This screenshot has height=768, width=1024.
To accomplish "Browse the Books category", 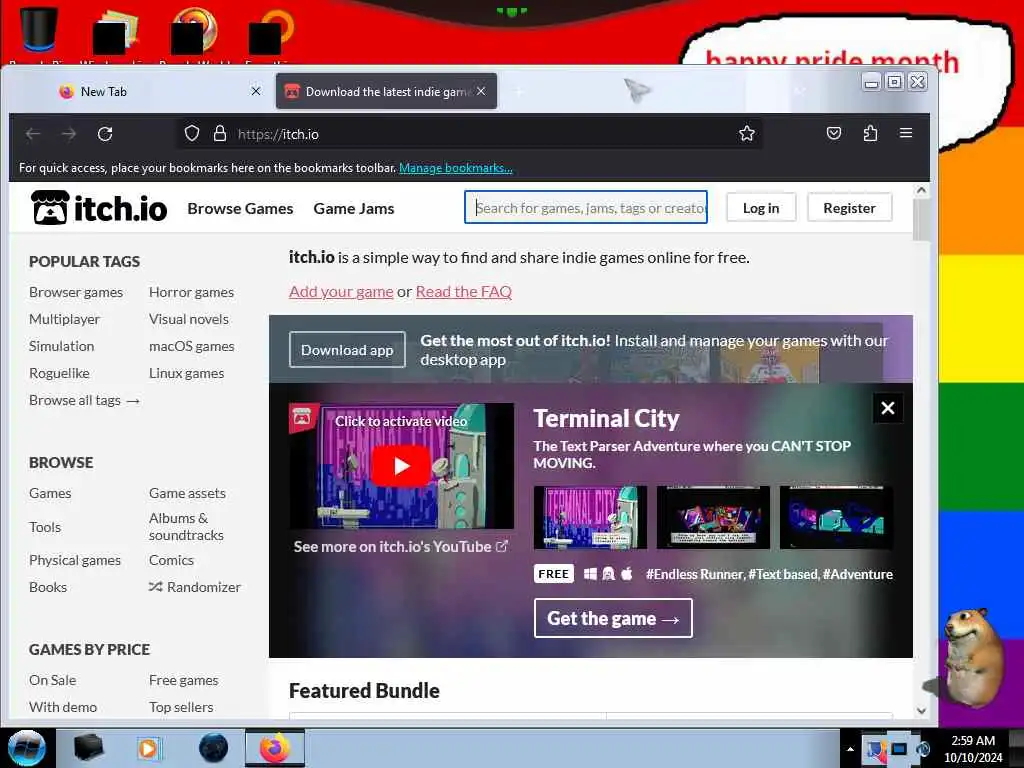I will pos(48,587).
